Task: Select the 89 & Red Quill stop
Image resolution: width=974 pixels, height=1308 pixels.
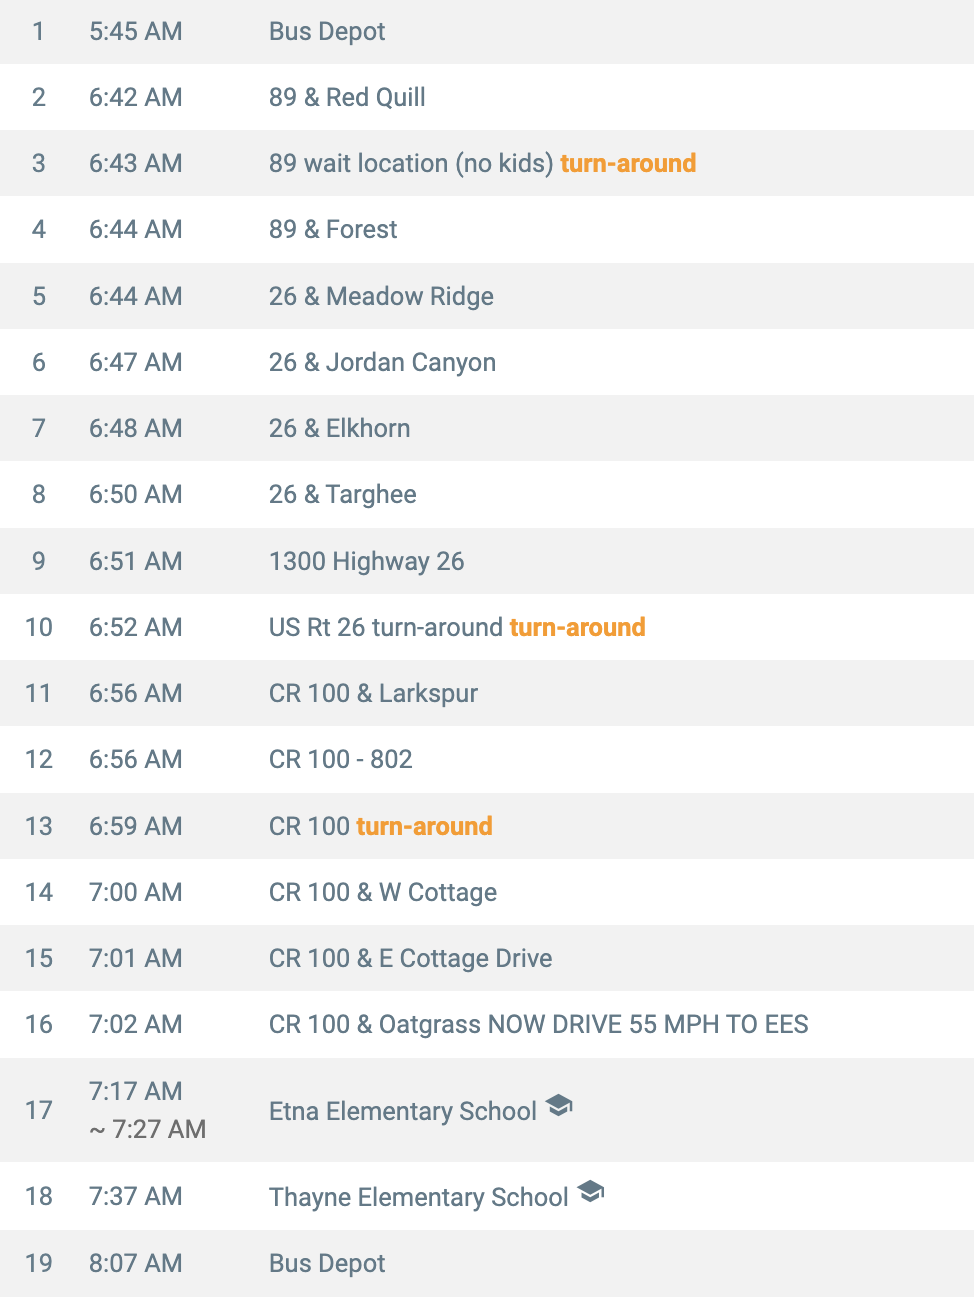Action: 487,97
